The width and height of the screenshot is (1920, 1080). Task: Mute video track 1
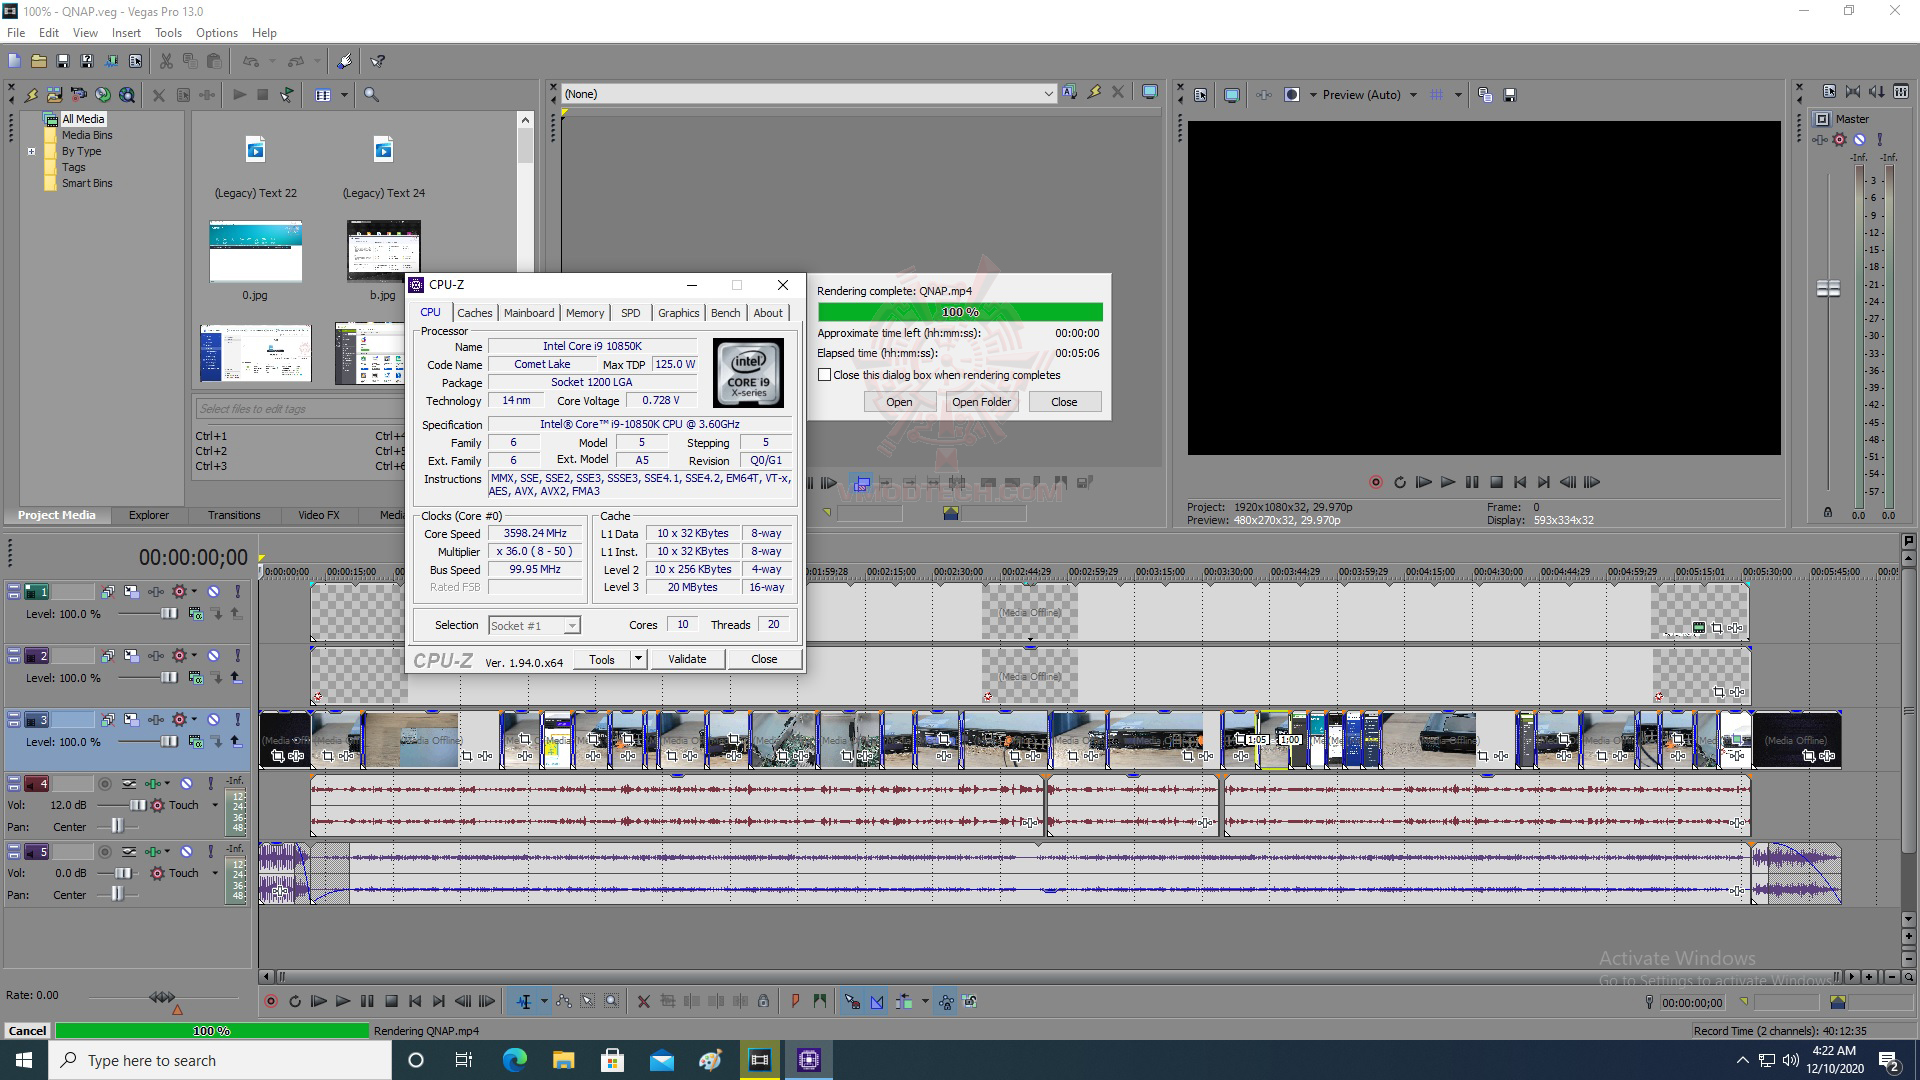tap(213, 592)
